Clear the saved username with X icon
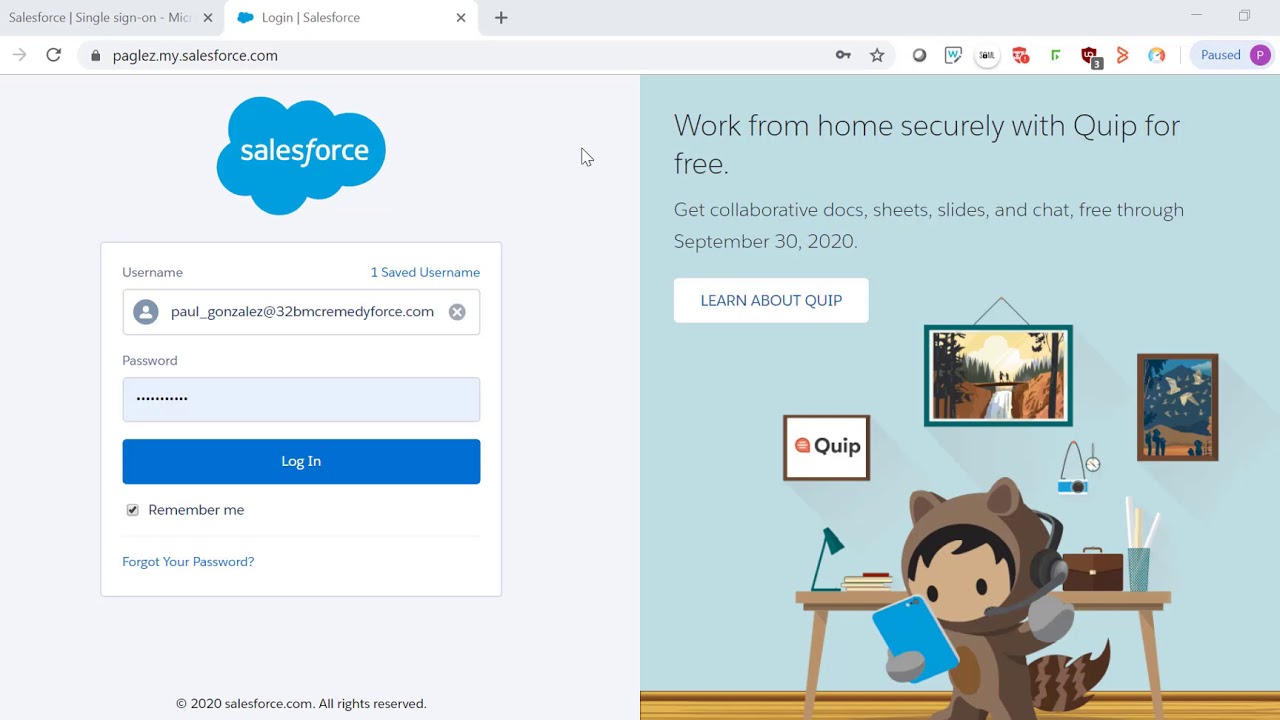Image resolution: width=1280 pixels, height=720 pixels. 457,312
